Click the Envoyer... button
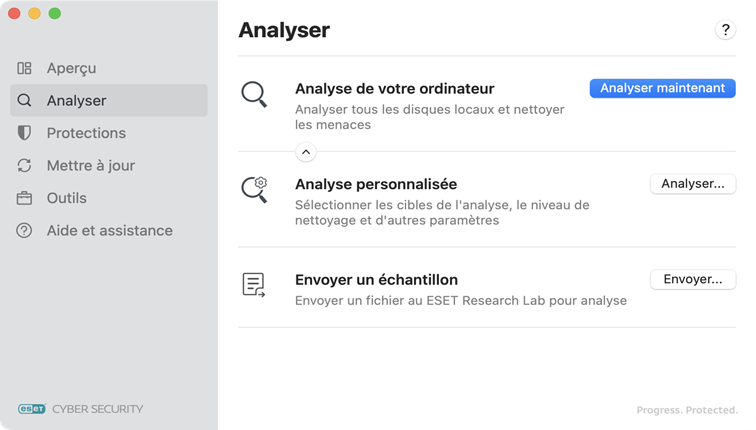The width and height of the screenshot is (756, 430). (x=693, y=280)
